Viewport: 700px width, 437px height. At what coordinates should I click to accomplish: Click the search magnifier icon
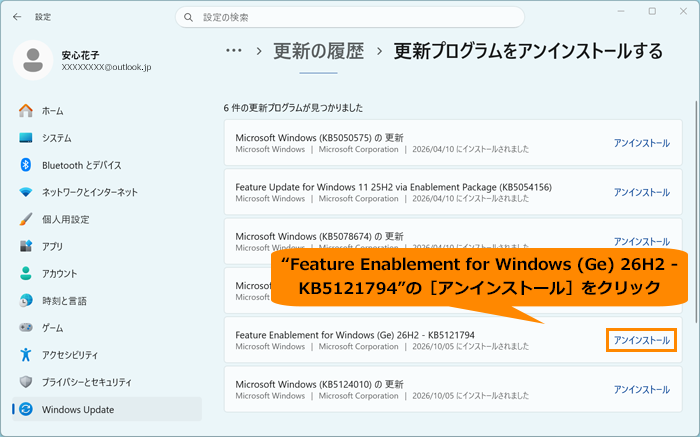coord(188,17)
